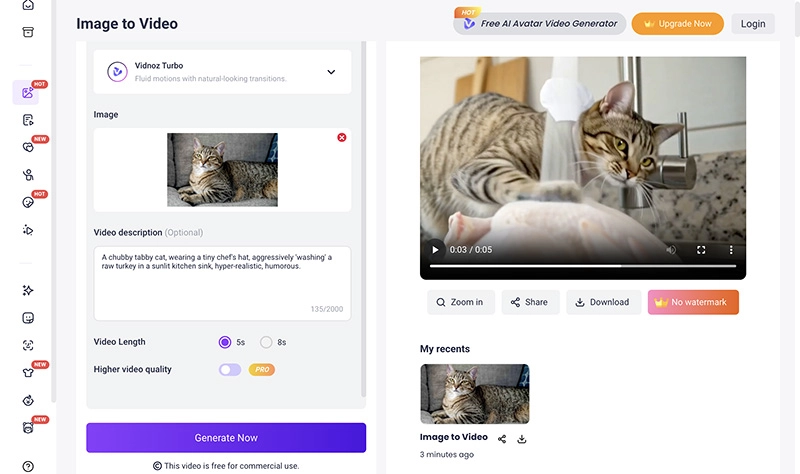Viewport: 800px width, 474px height.
Task: Click the 'Video Length' label
Action: (x=119, y=342)
